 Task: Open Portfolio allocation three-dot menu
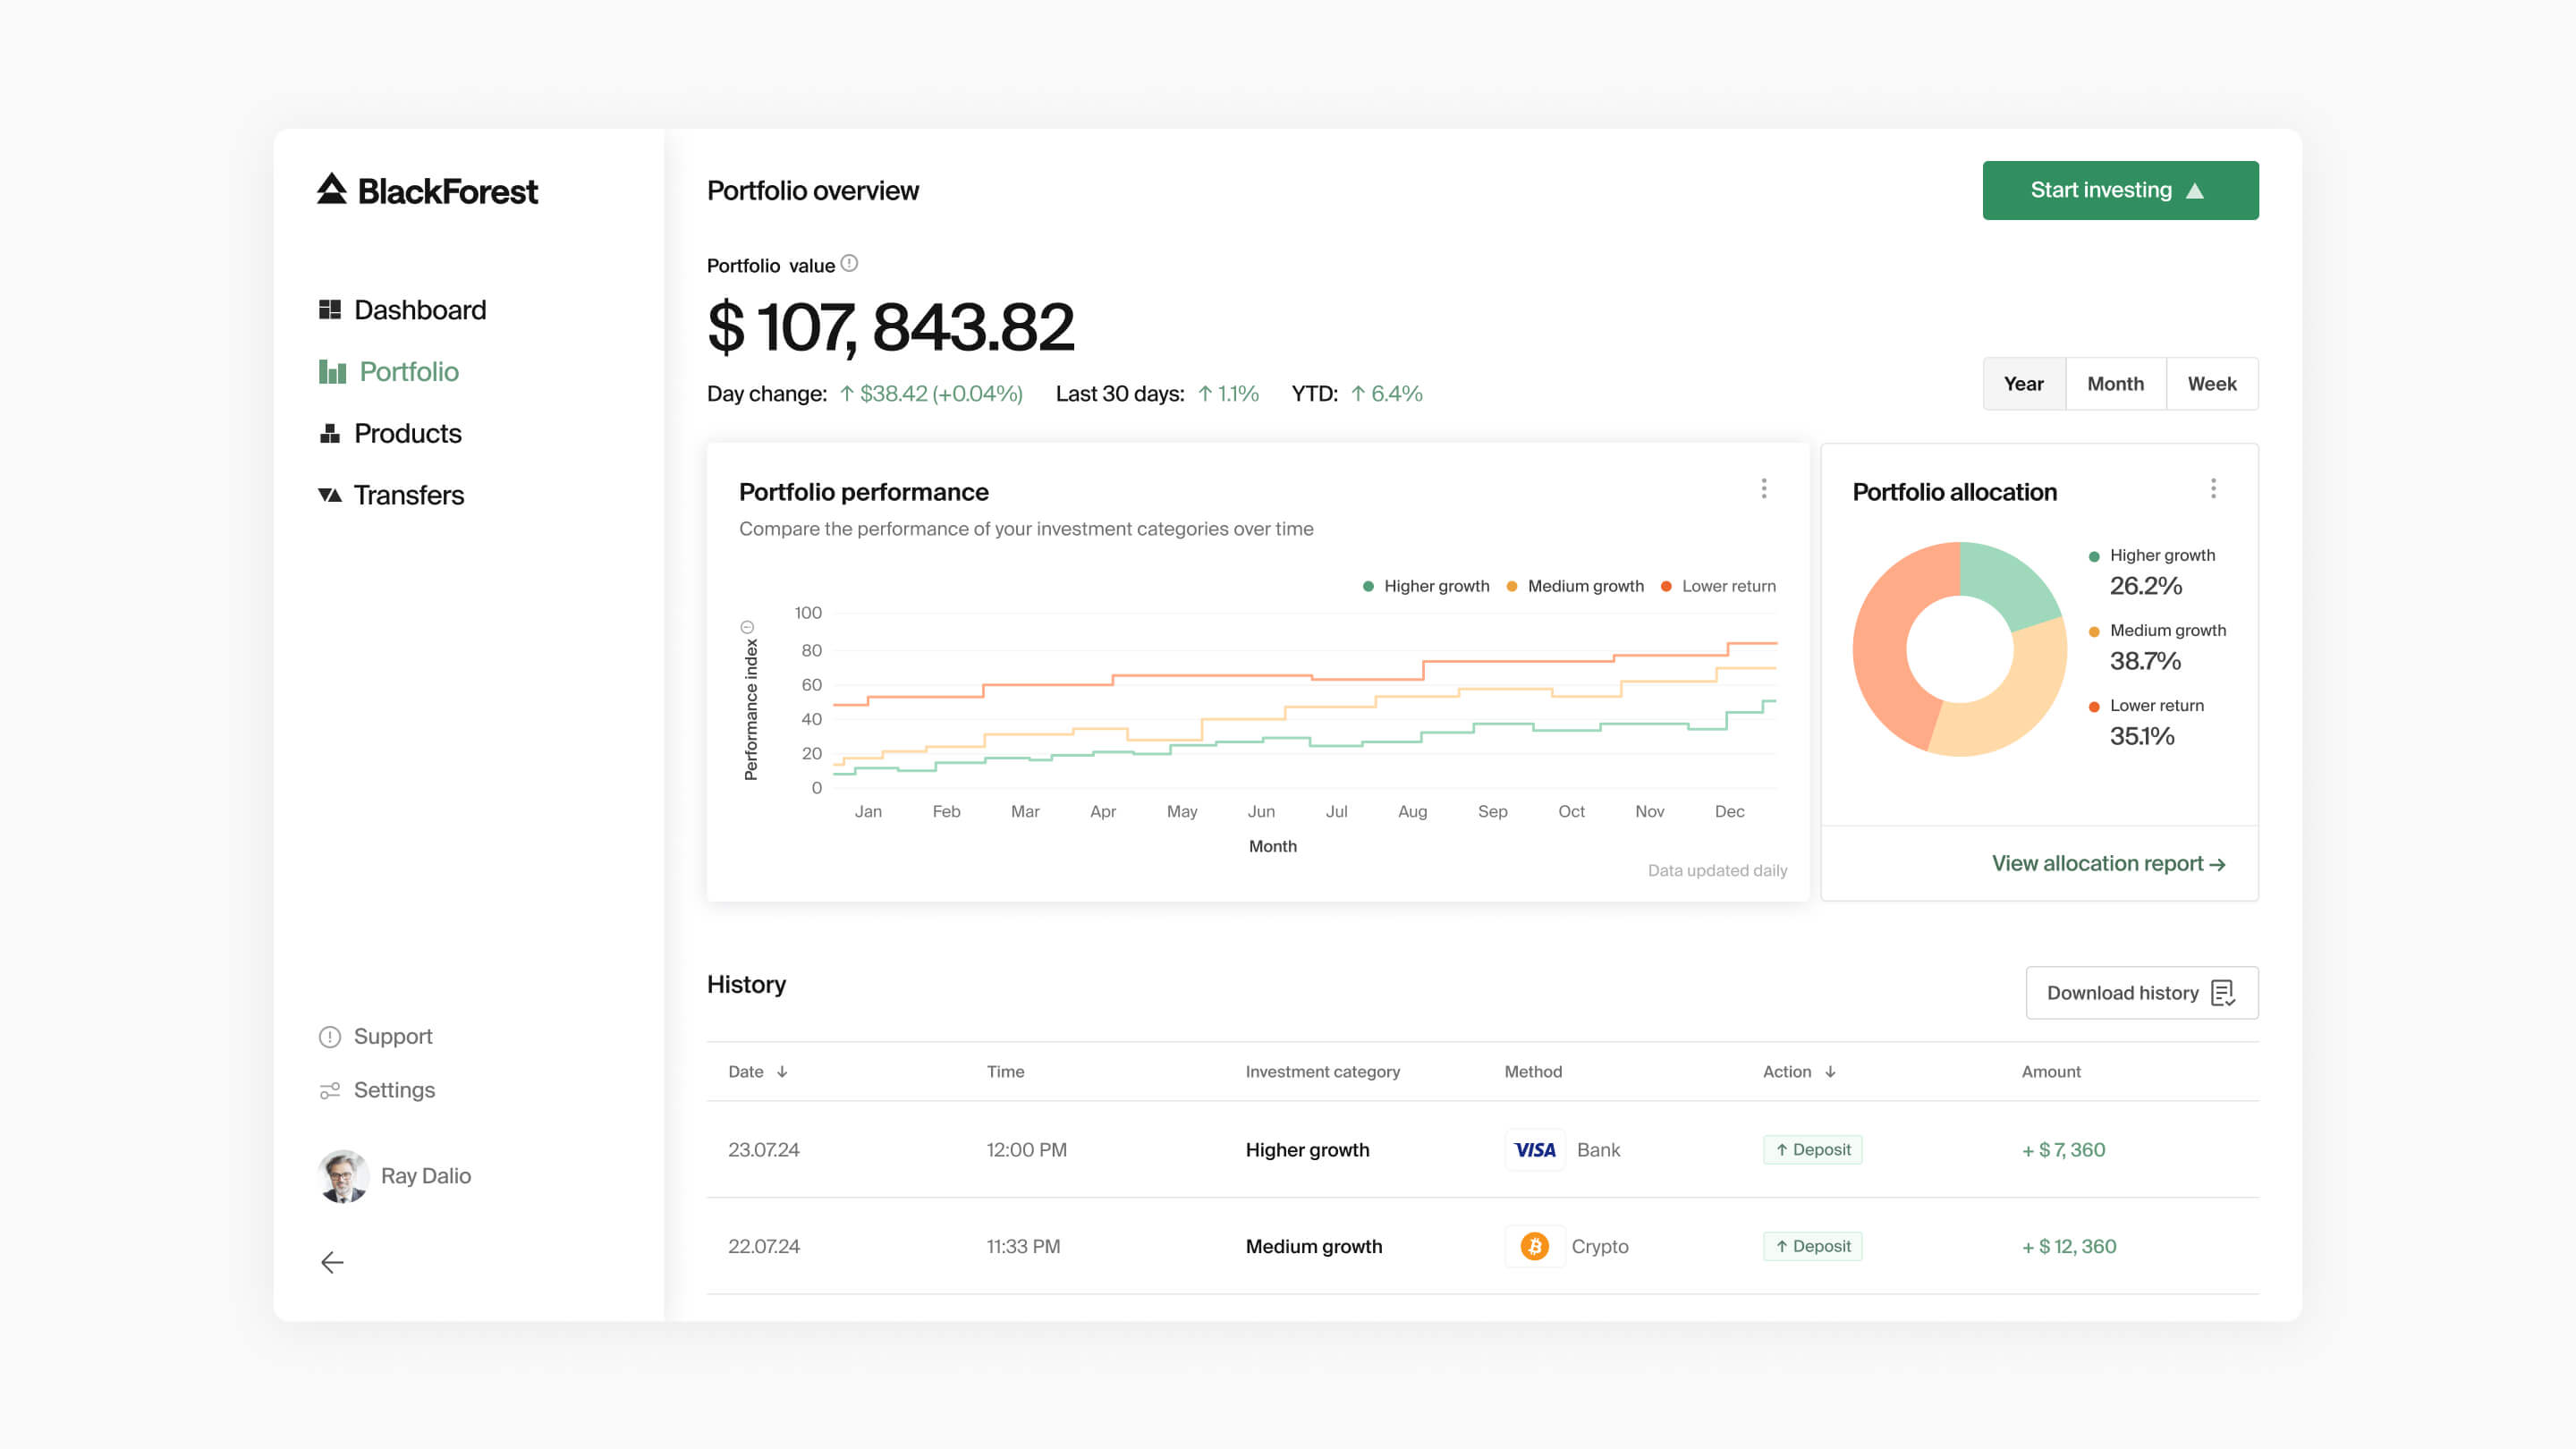pos(2213,488)
